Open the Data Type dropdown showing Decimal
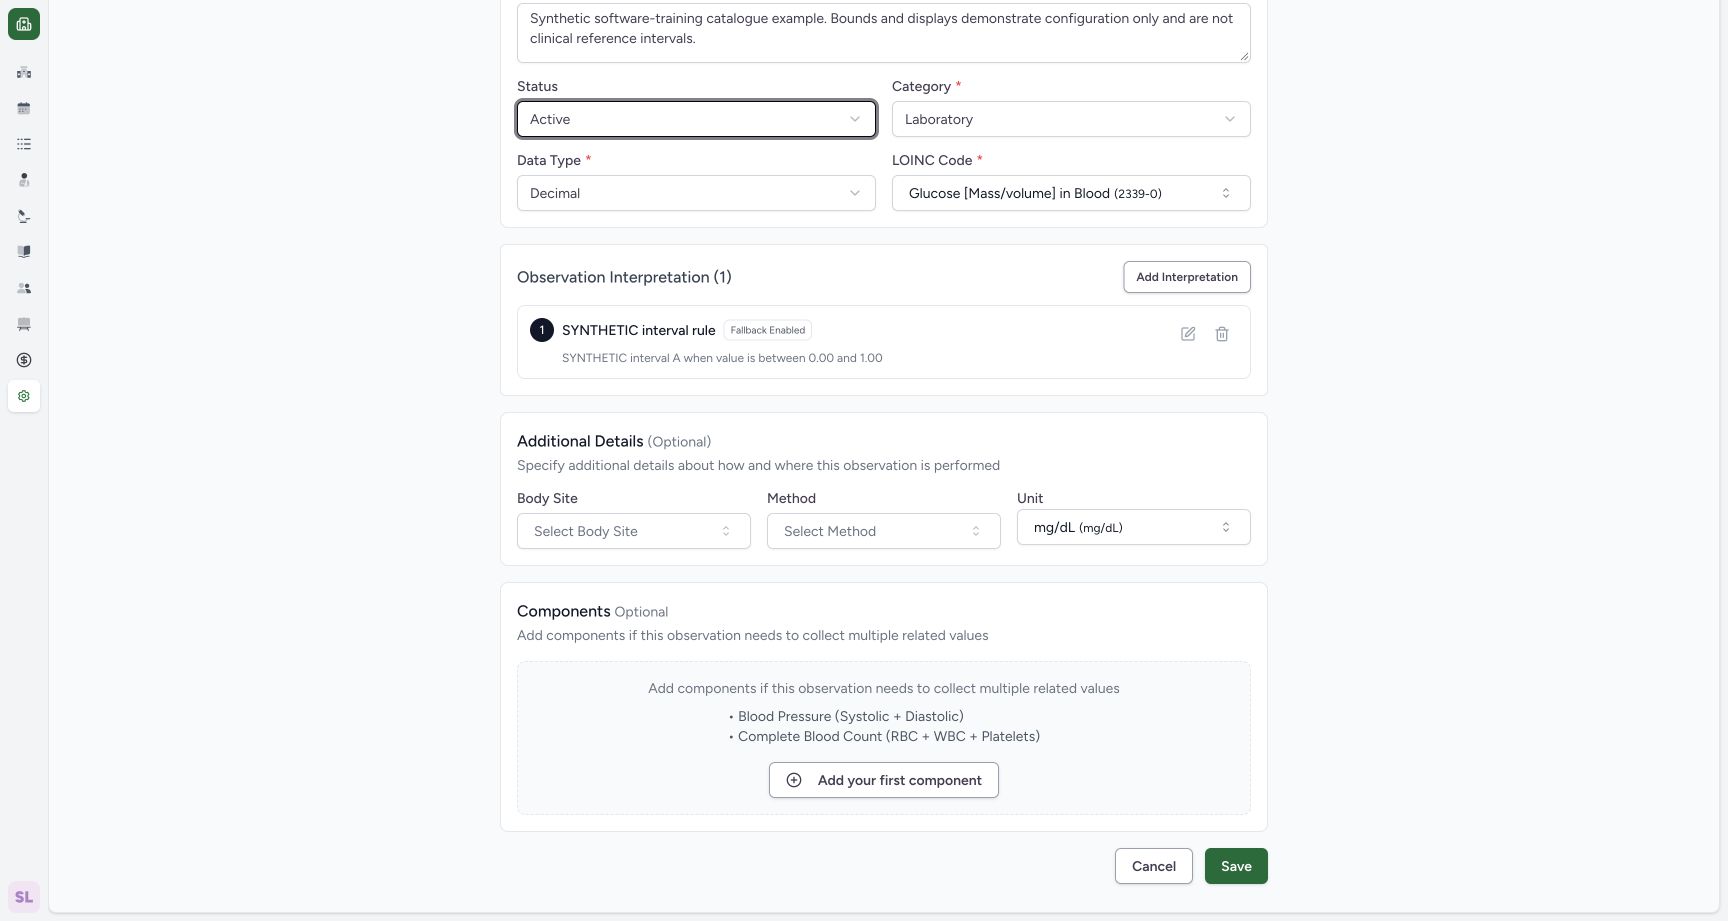Screen dimensions: 1728x921 (x=696, y=193)
